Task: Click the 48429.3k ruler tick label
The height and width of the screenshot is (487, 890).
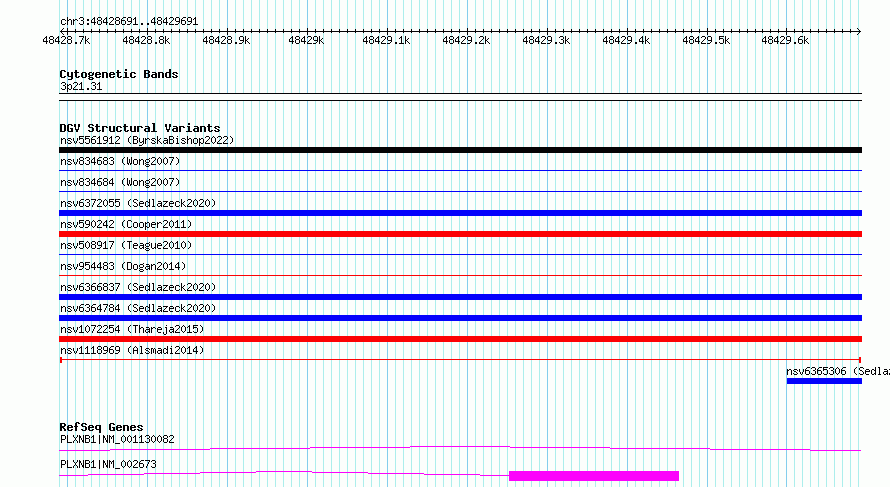Action: [546, 40]
